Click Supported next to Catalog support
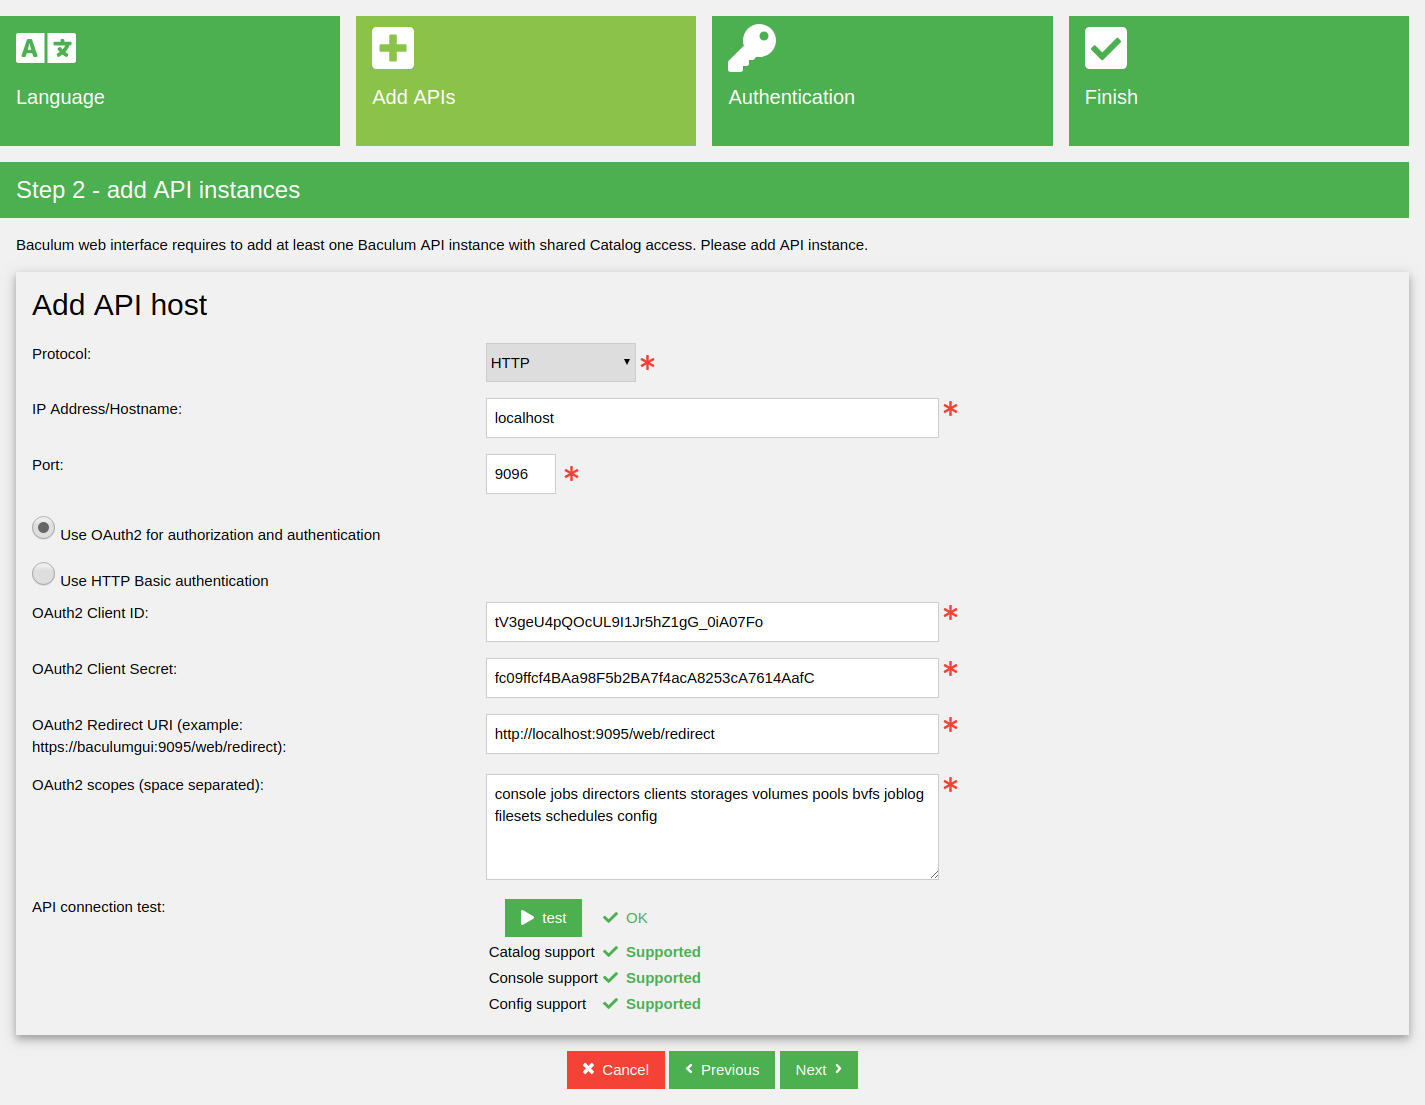Screen dimensions: 1425x1105 click(x=663, y=952)
